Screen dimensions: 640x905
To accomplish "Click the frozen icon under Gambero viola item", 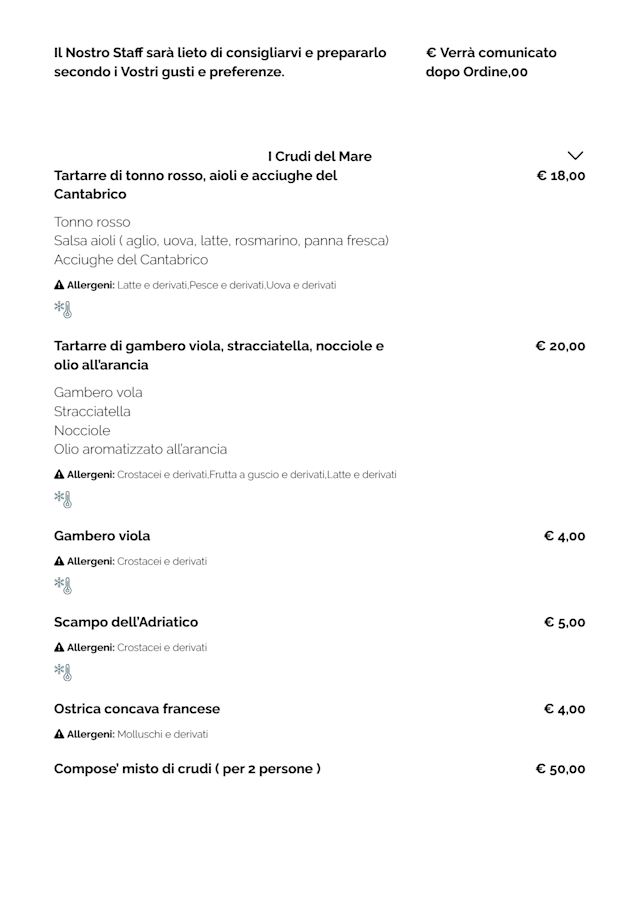I will [x=63, y=585].
